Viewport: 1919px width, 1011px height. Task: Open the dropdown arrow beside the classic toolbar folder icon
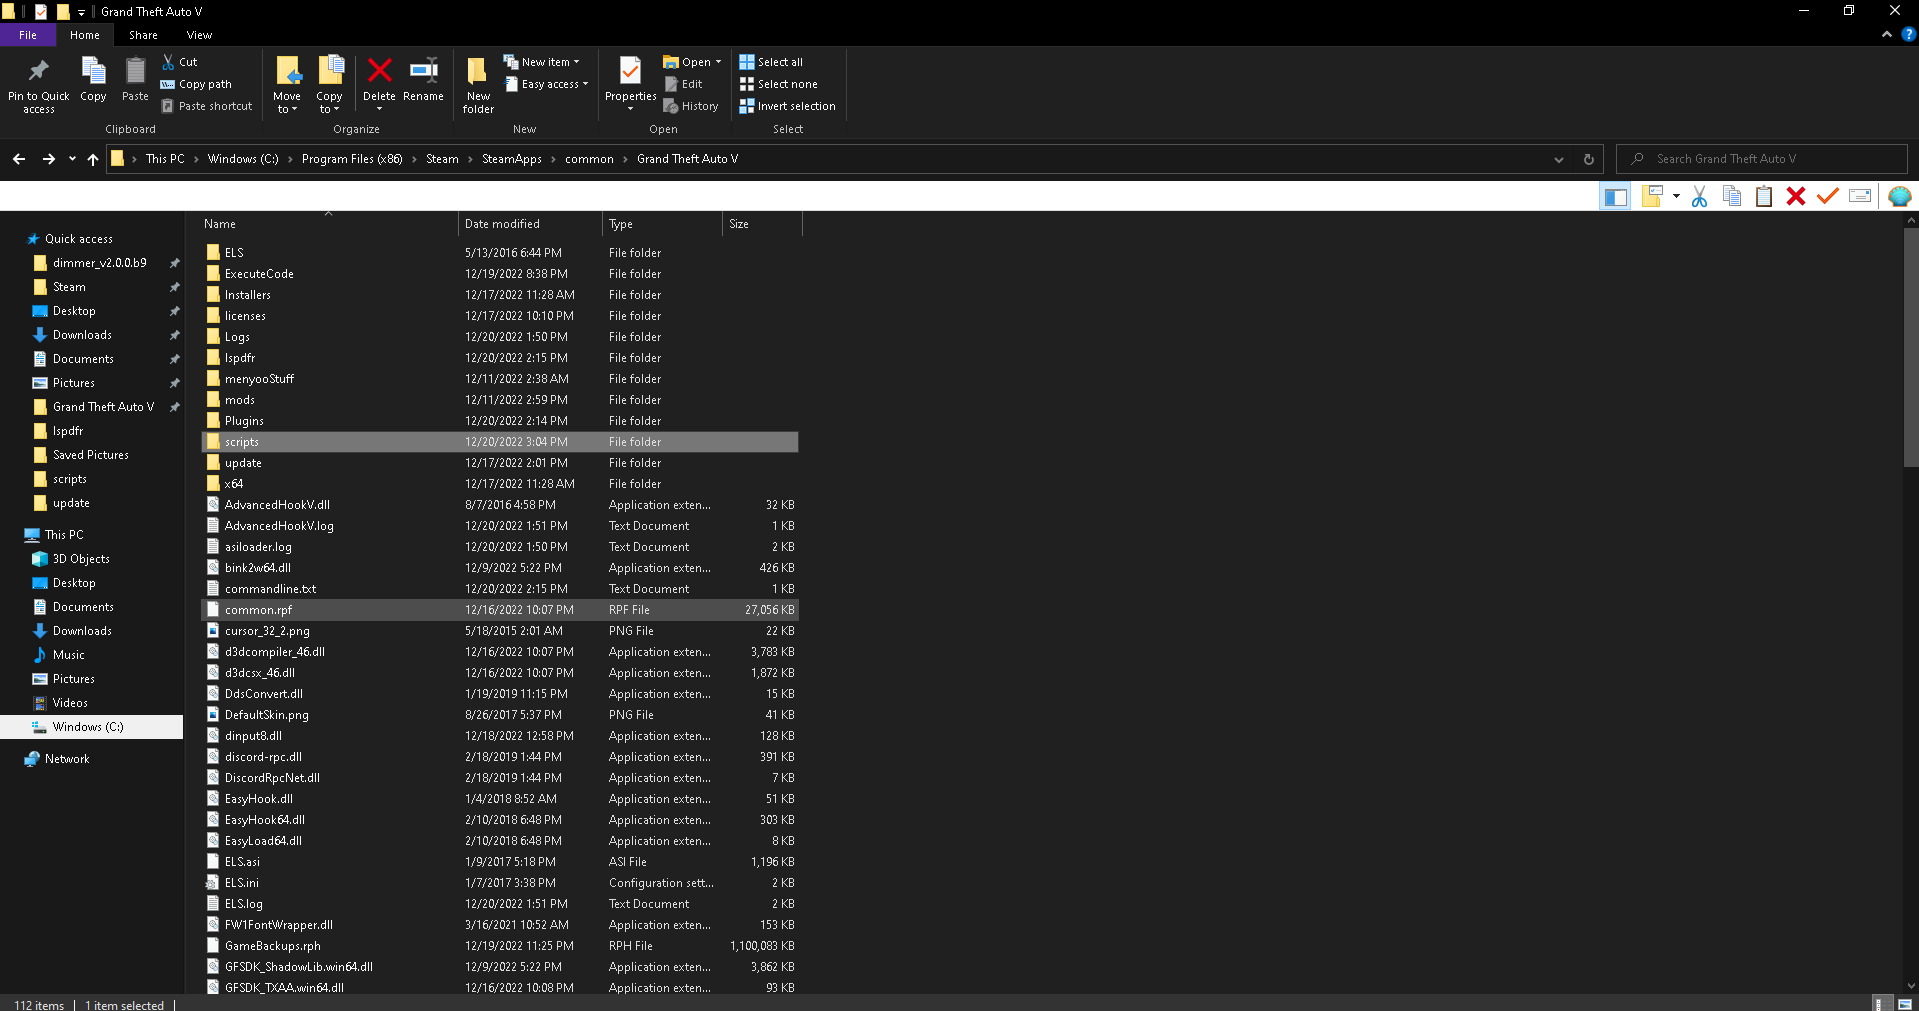click(1676, 196)
